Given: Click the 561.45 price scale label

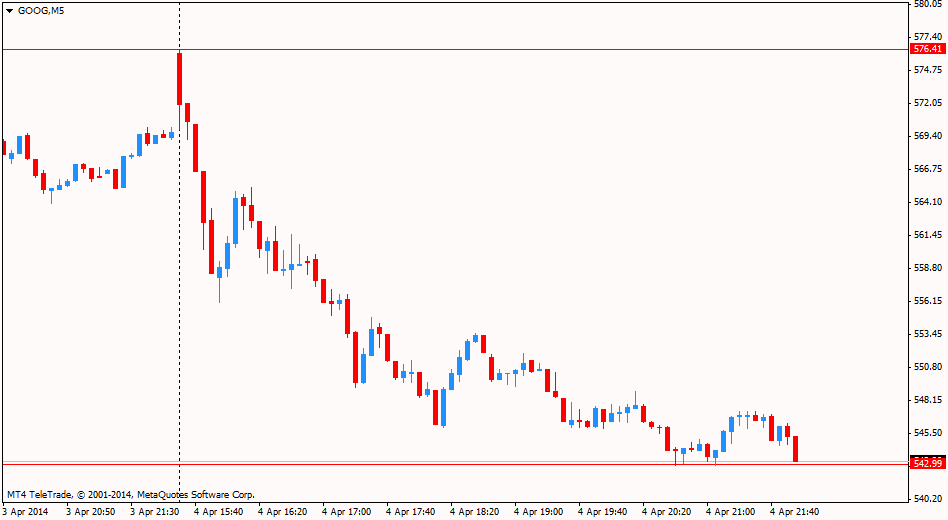Looking at the screenshot, I should 928,235.
